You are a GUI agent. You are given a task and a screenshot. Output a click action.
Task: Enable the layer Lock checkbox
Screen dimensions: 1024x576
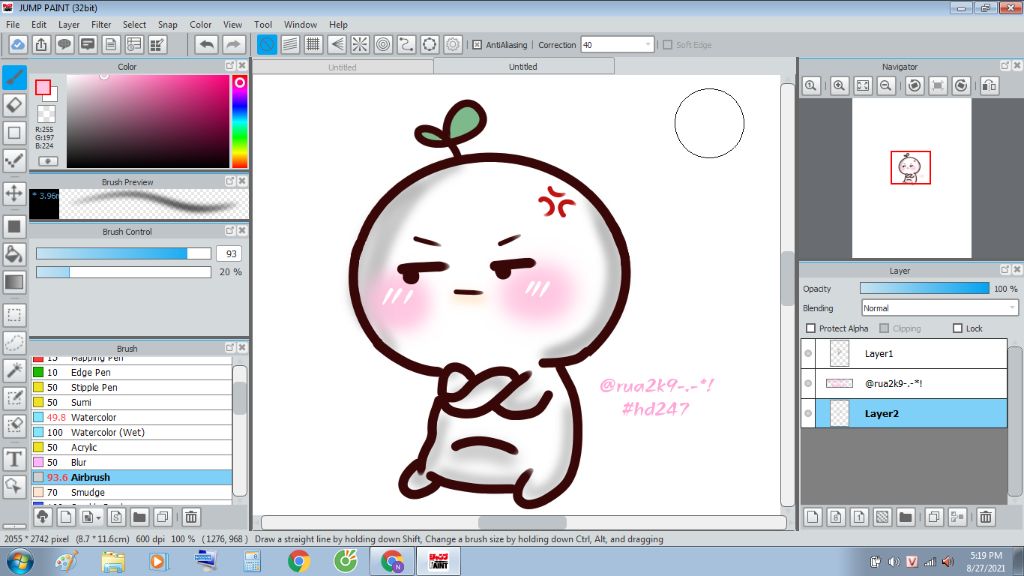pyautogui.click(x=957, y=328)
